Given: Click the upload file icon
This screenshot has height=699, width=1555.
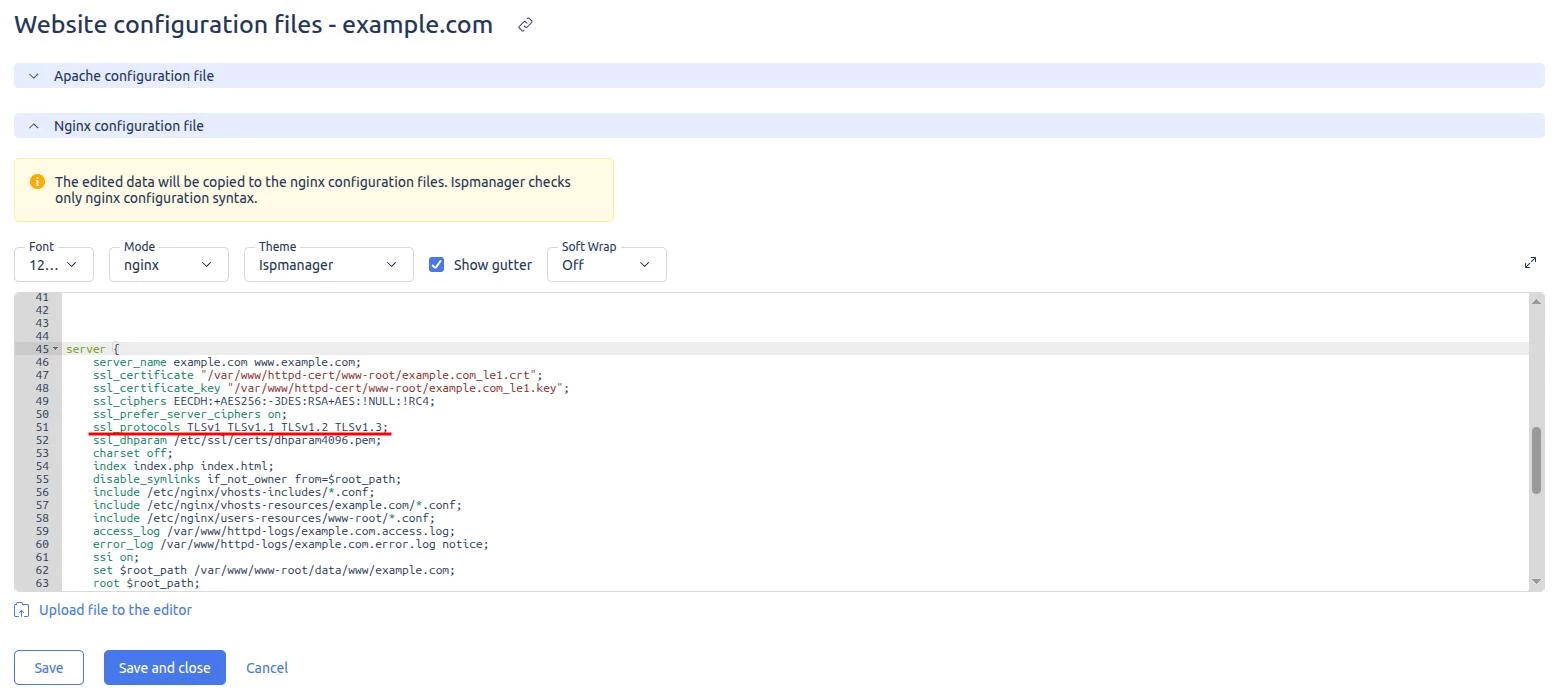Looking at the screenshot, I should (x=22, y=610).
